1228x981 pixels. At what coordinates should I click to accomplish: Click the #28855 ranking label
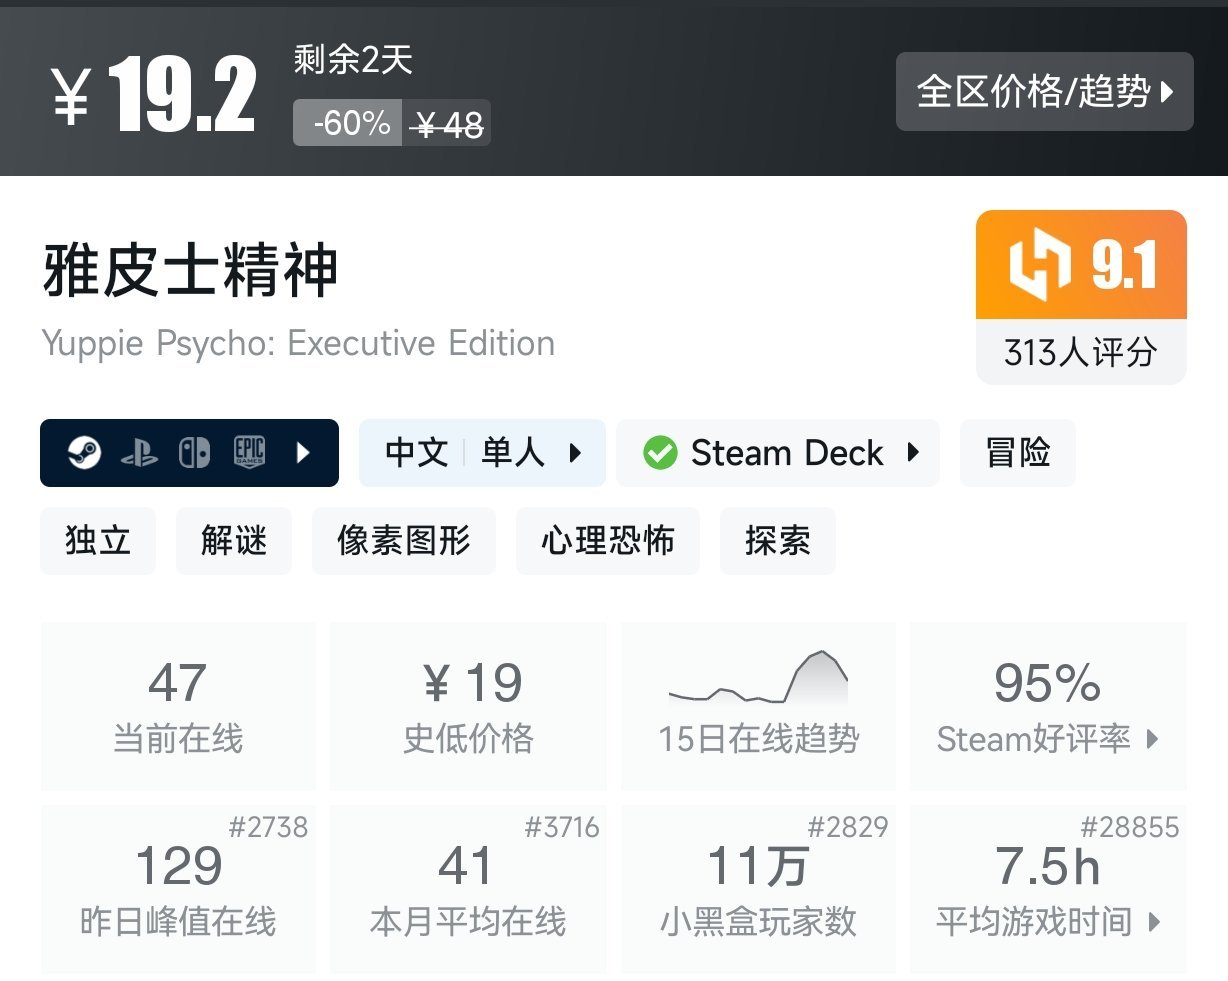(1130, 827)
